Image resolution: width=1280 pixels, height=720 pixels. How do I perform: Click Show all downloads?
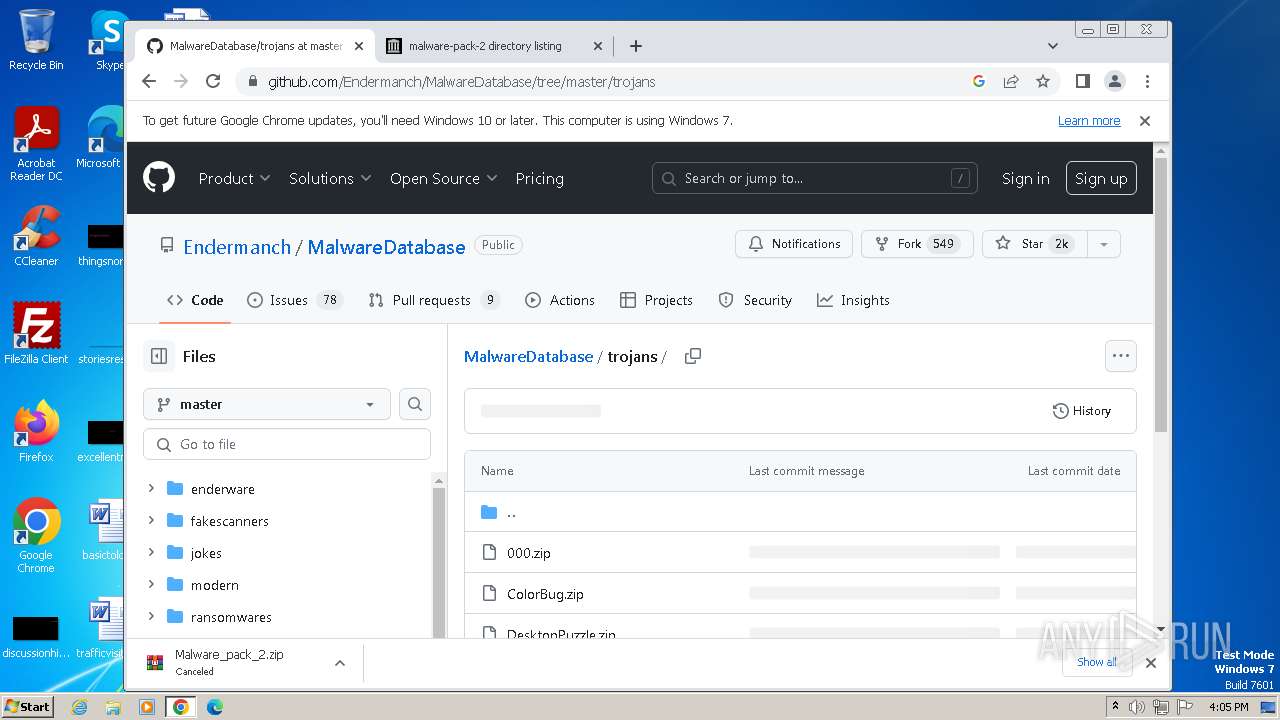[x=1097, y=662]
